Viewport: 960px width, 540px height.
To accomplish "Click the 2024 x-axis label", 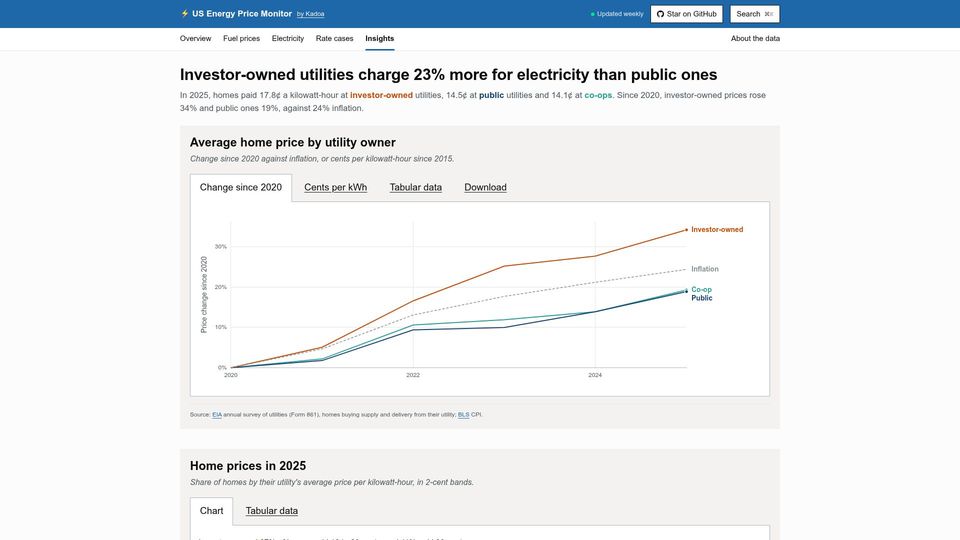I will [595, 375].
